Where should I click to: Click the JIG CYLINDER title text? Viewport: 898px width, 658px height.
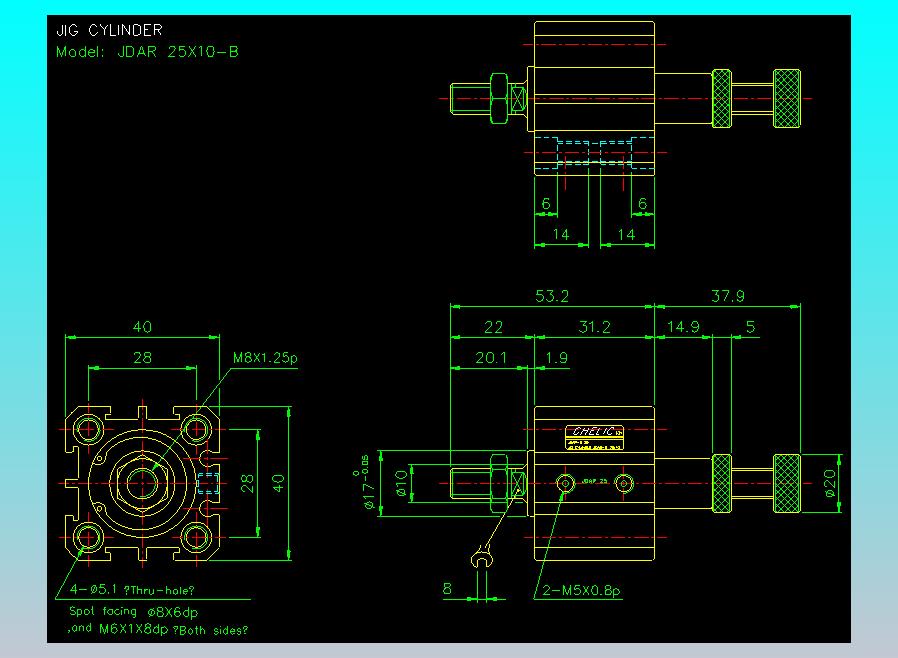(109, 30)
